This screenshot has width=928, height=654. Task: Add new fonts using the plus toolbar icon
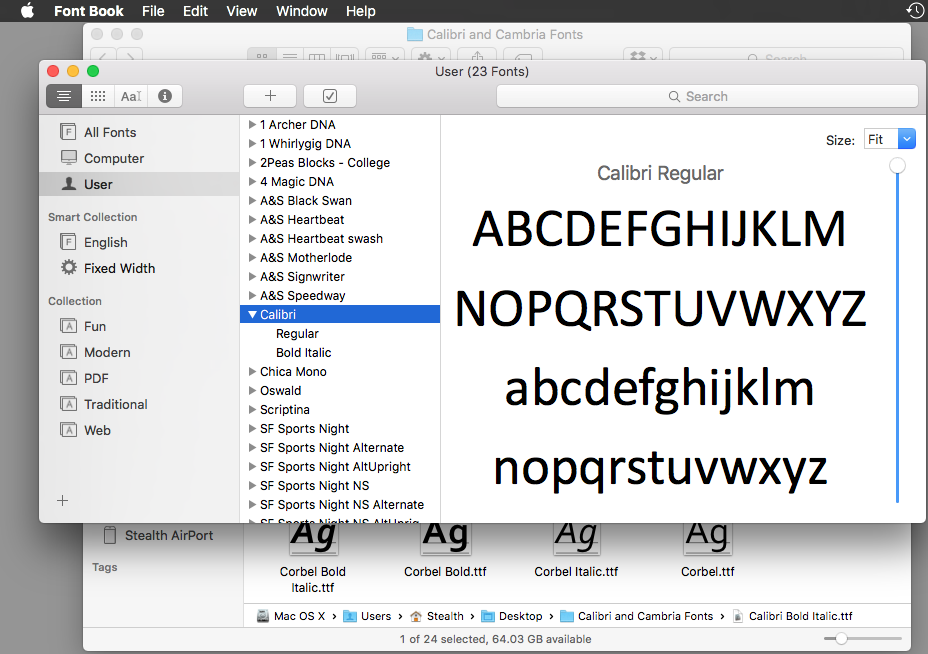[x=269, y=96]
